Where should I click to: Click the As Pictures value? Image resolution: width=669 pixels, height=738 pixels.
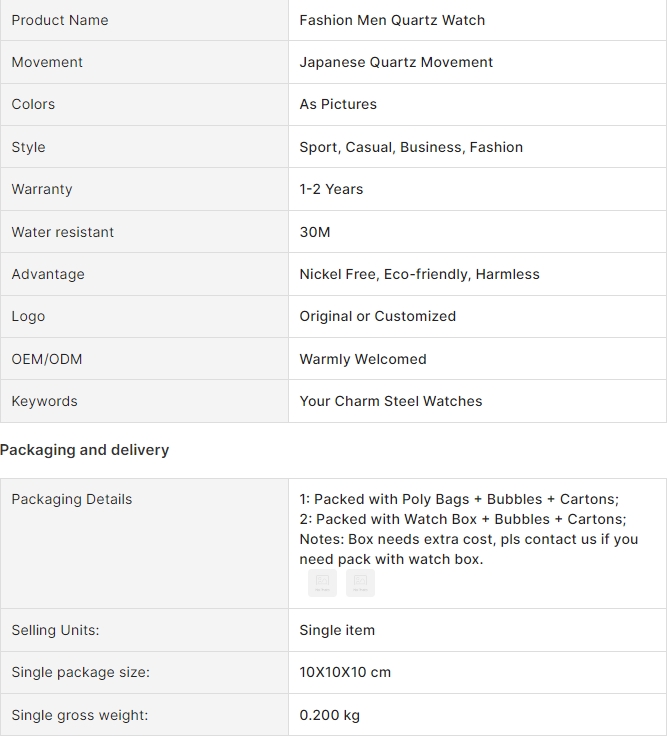(x=338, y=104)
